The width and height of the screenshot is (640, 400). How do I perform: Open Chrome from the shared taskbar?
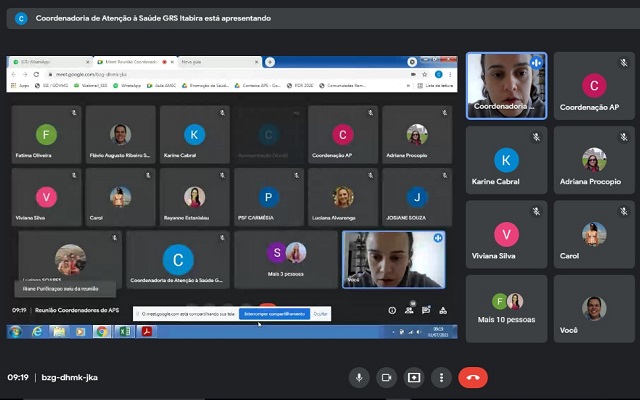click(102, 332)
